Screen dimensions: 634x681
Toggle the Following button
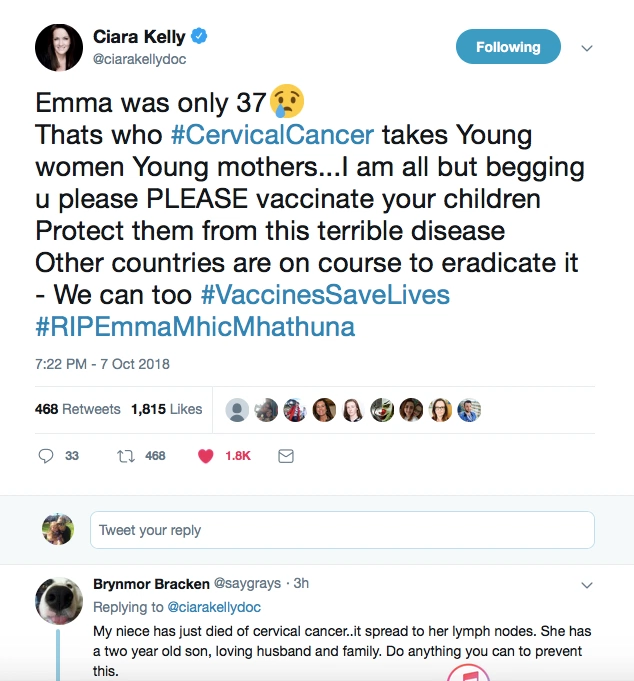pyautogui.click(x=508, y=47)
